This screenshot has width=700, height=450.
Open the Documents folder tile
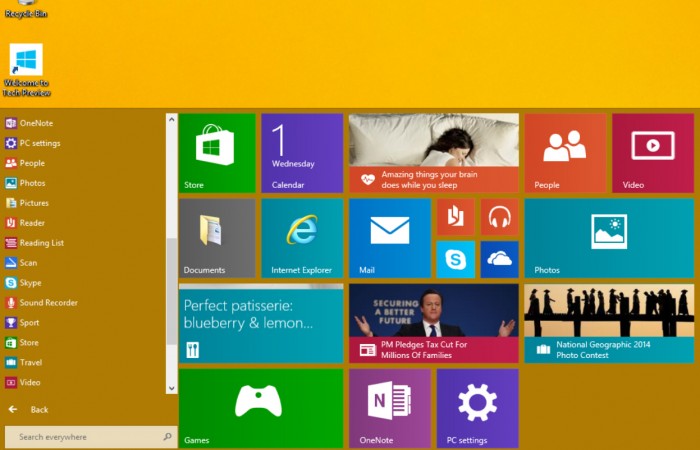point(217,238)
